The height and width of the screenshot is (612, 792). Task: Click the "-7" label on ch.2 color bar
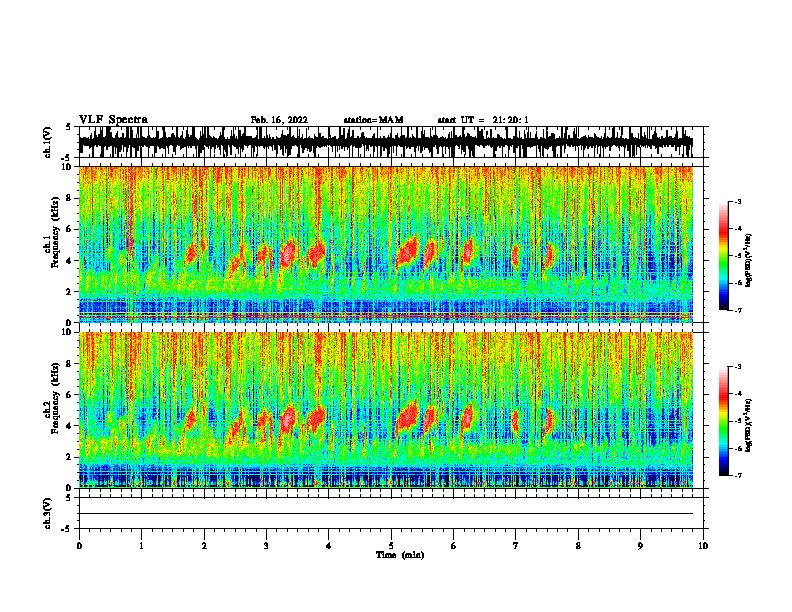pyautogui.click(x=737, y=475)
